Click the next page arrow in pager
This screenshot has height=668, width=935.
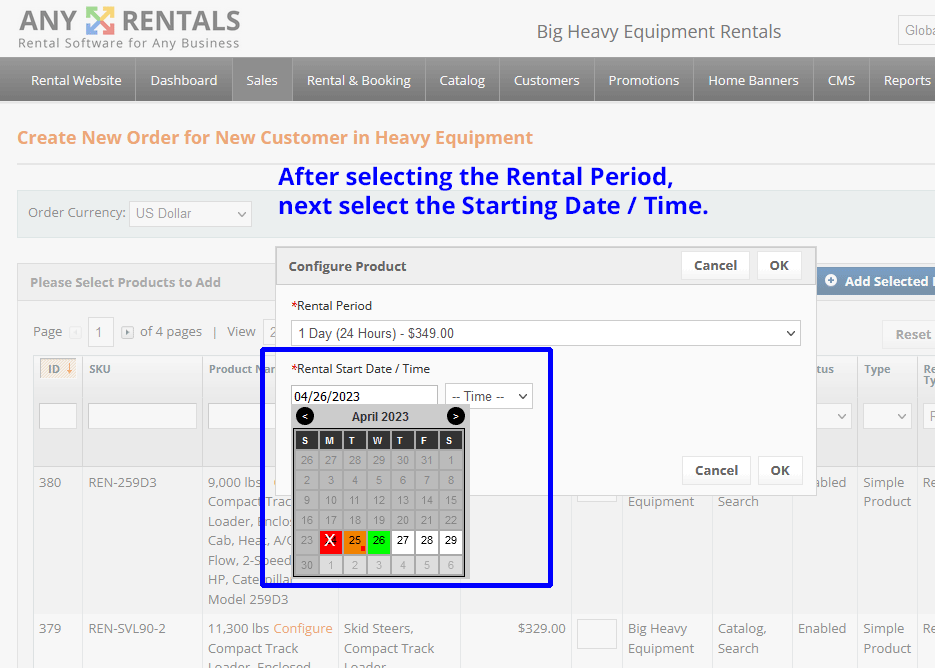[x=127, y=332]
